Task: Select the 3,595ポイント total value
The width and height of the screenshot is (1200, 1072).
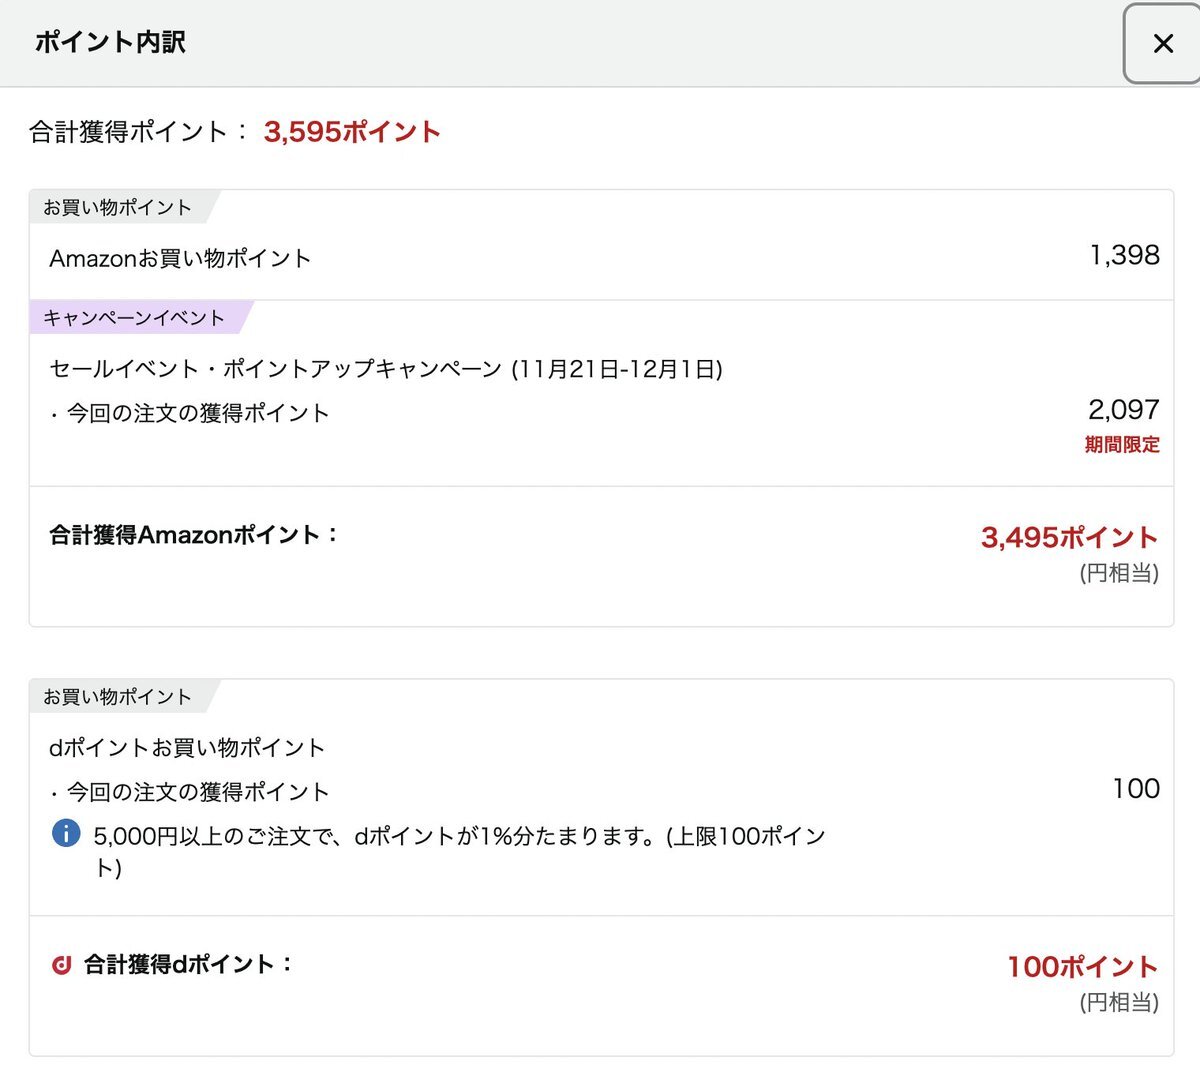Action: coord(352,132)
